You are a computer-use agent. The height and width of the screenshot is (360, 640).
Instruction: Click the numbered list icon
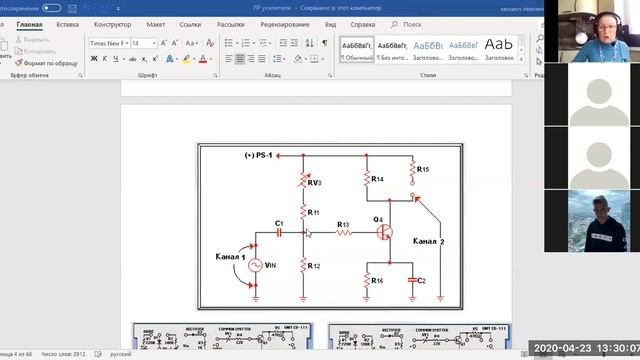point(245,43)
